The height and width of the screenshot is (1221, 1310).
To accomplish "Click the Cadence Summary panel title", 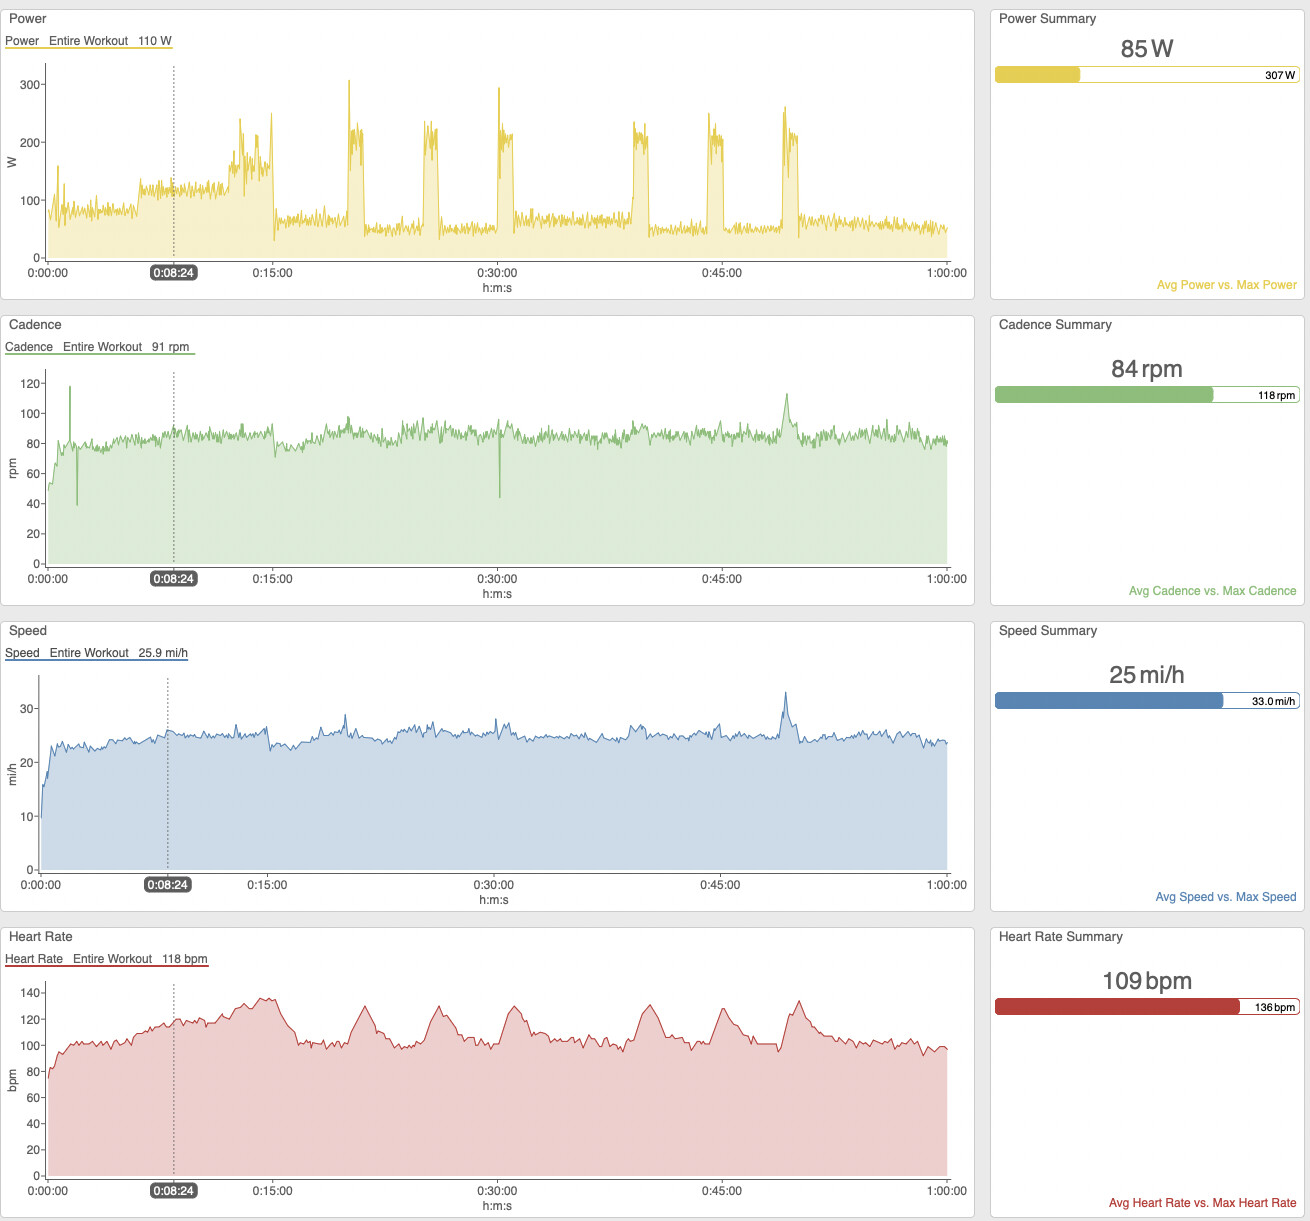I will point(1055,325).
